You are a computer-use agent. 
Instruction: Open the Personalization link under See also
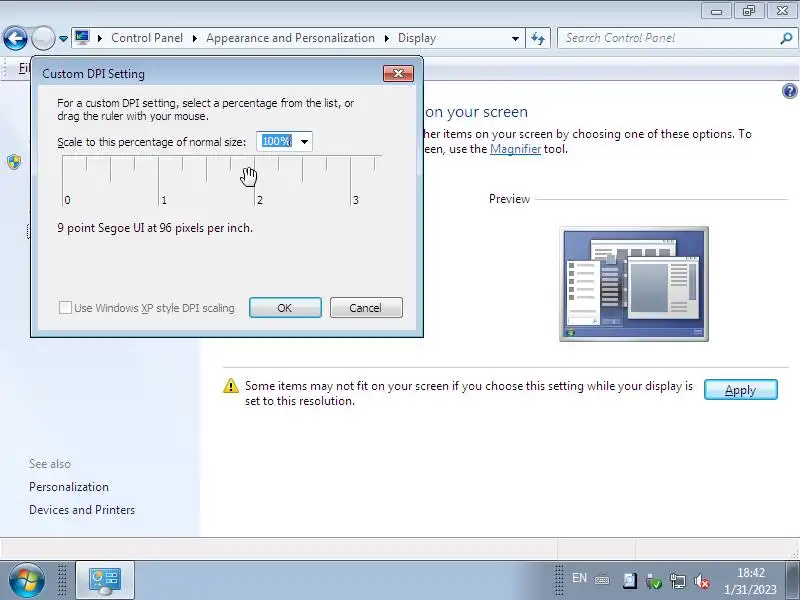tap(69, 487)
